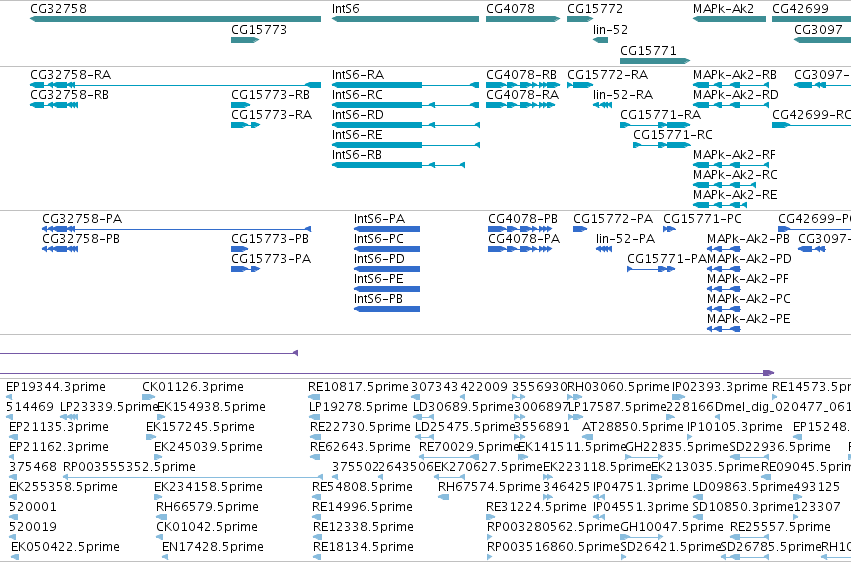
Task: Click EST CK01126.3prime
Action: [x=149, y=397]
